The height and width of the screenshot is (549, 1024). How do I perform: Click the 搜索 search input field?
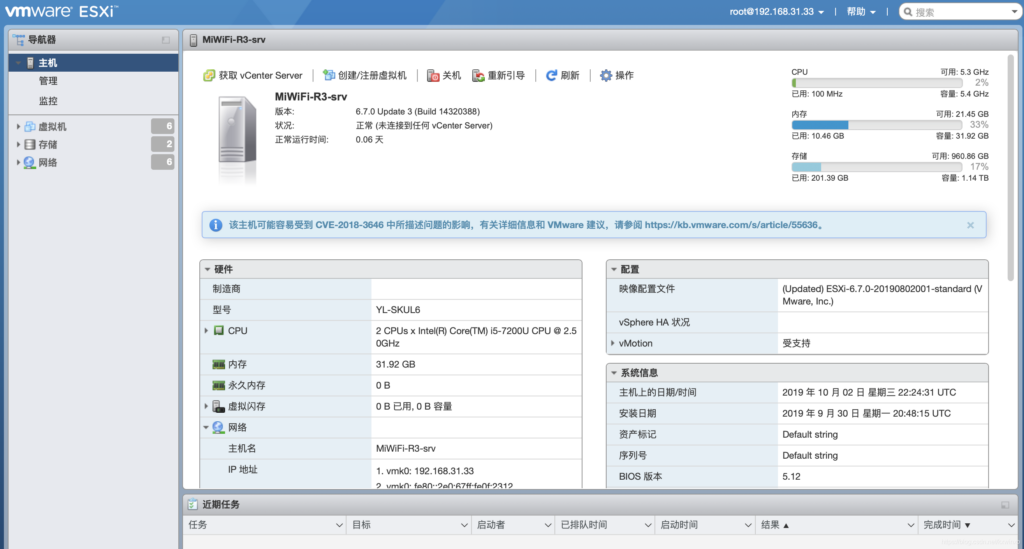[x=960, y=12]
